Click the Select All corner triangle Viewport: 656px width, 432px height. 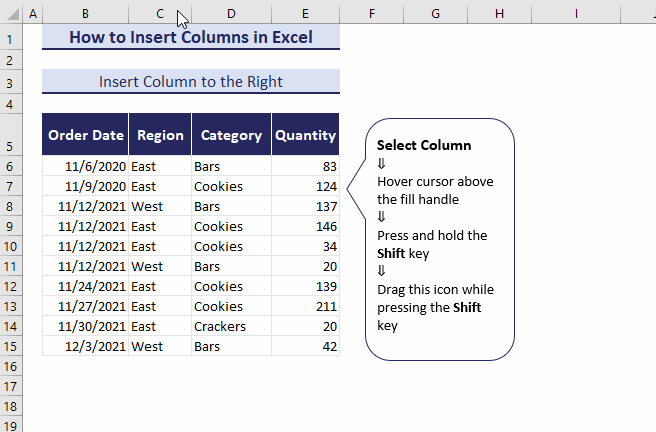[x=13, y=14]
